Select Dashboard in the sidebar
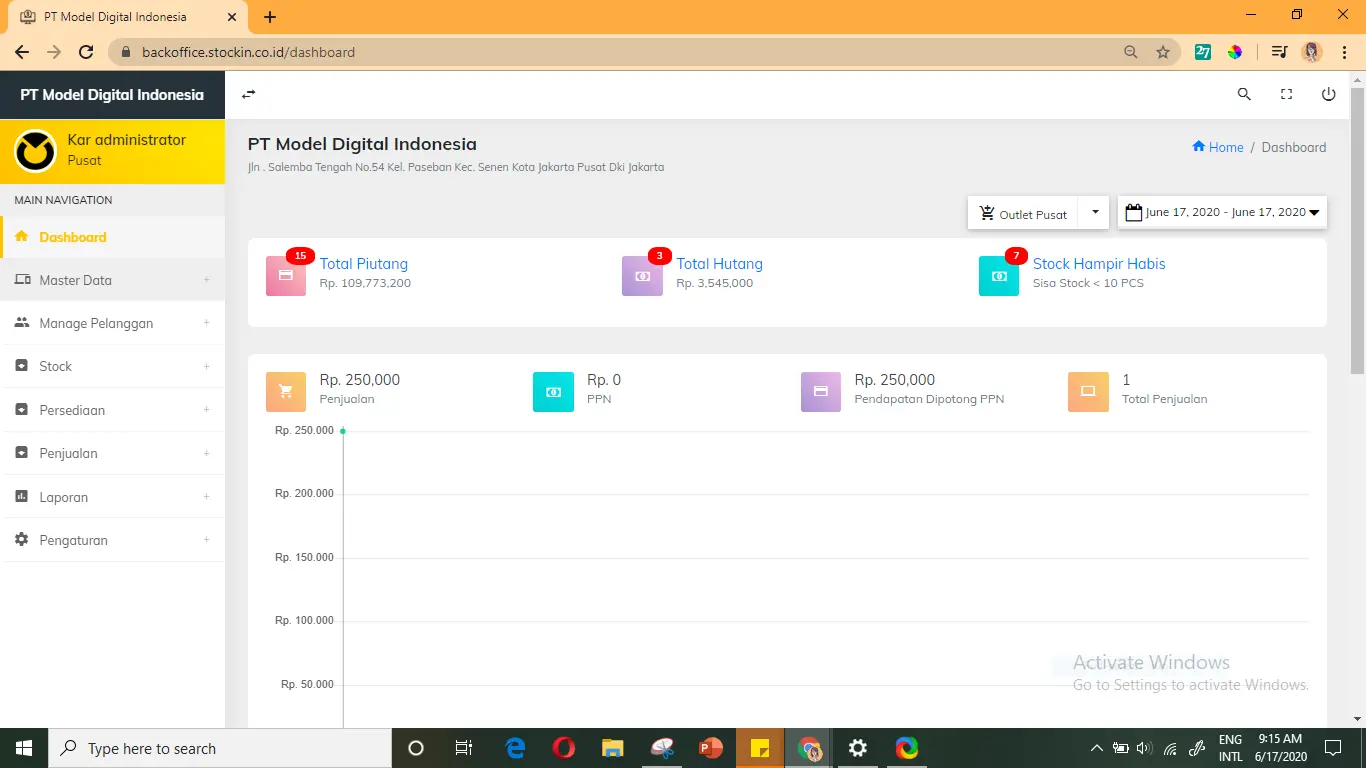The width and height of the screenshot is (1366, 768). (112, 237)
